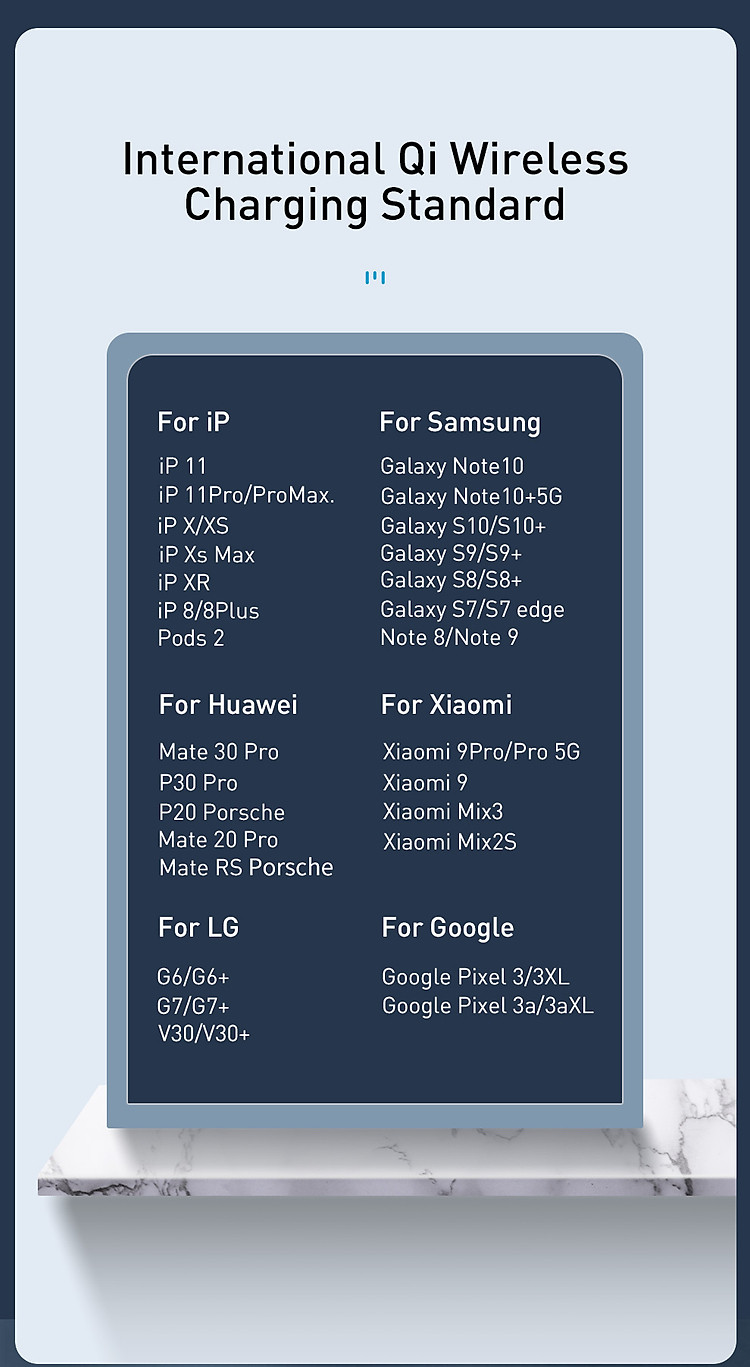Click the For Huawei heading

228,704
